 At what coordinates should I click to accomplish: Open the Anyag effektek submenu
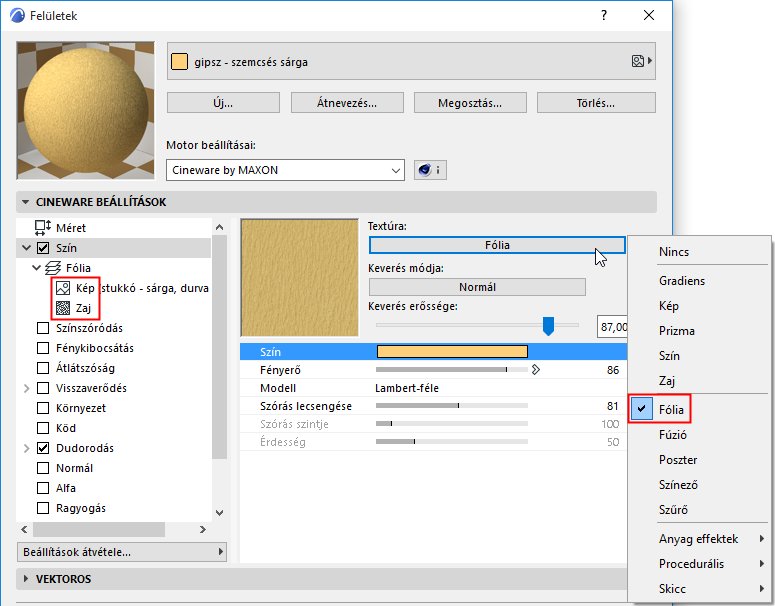coord(698,539)
